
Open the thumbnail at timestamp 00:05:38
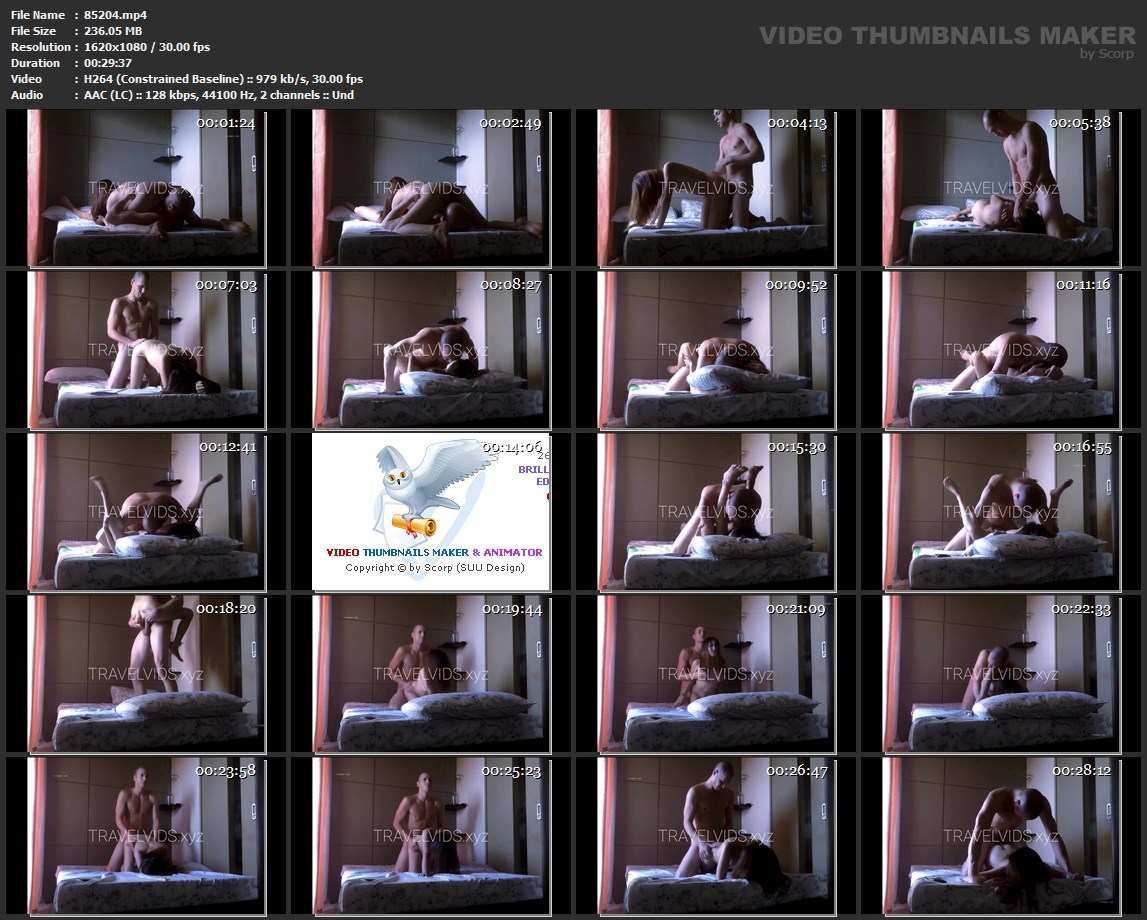pyautogui.click(x=1001, y=188)
